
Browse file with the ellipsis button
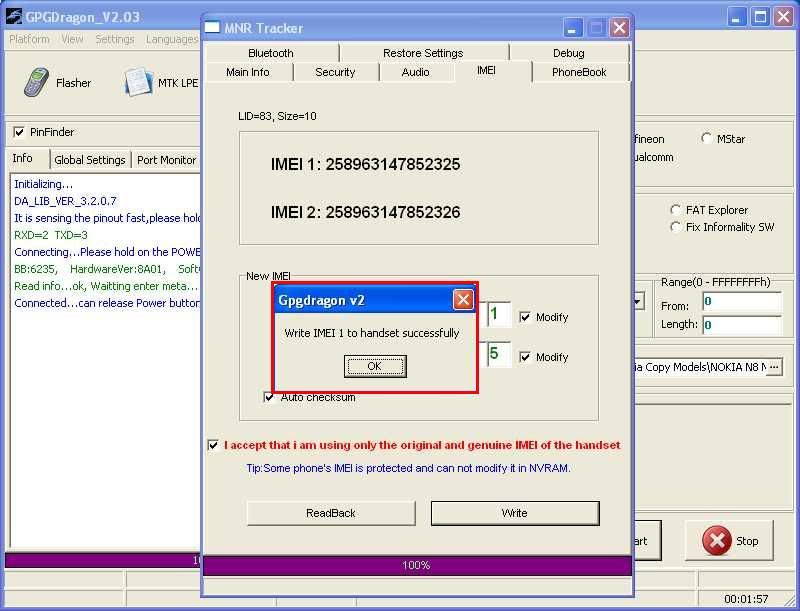click(x=774, y=367)
